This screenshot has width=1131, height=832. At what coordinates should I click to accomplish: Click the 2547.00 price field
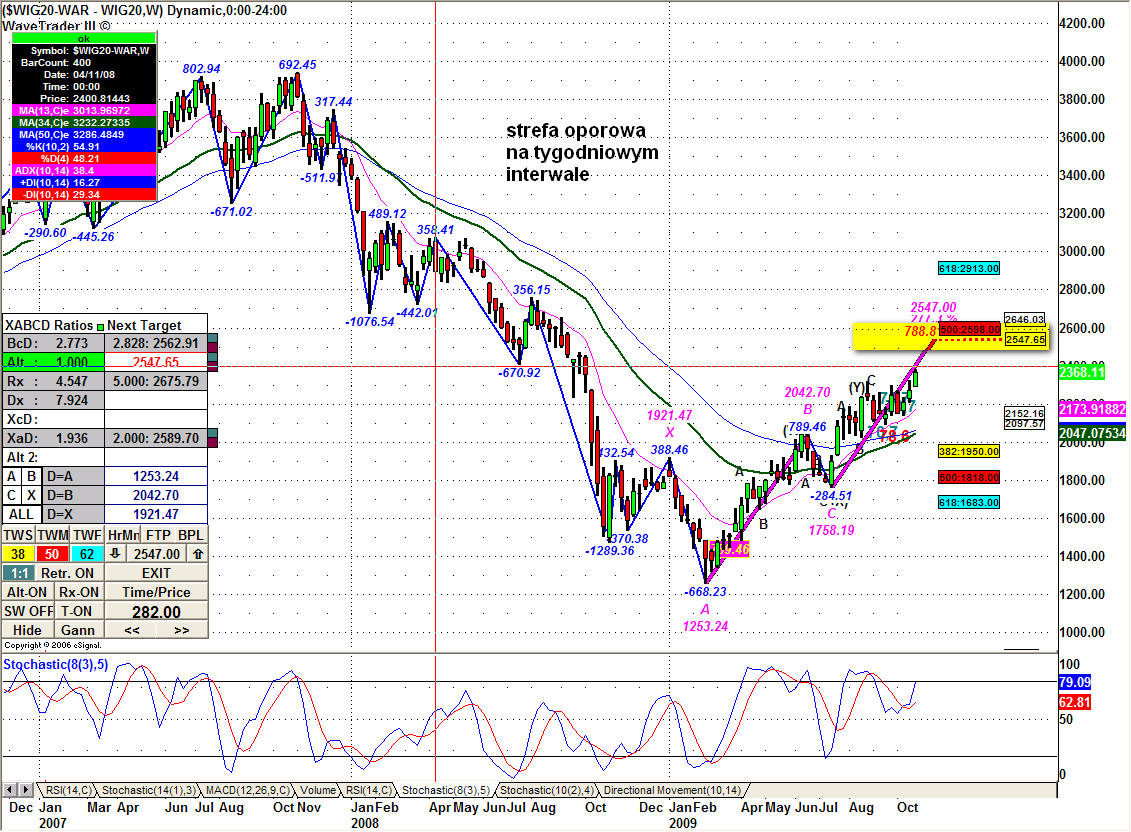157,553
